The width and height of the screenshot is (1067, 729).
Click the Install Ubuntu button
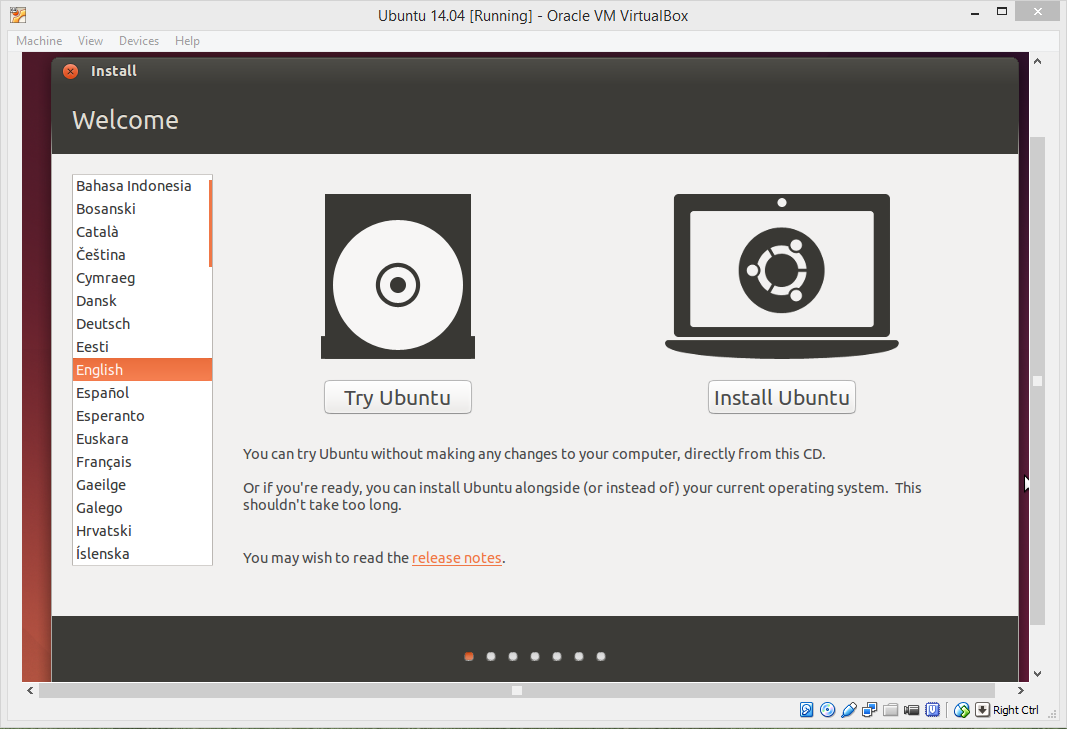781,397
